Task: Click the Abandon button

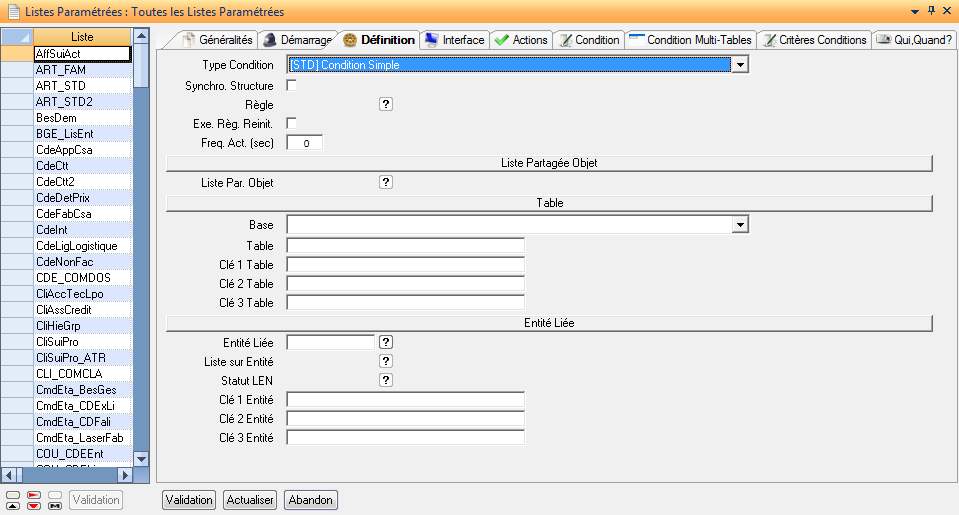Action: (x=310, y=500)
